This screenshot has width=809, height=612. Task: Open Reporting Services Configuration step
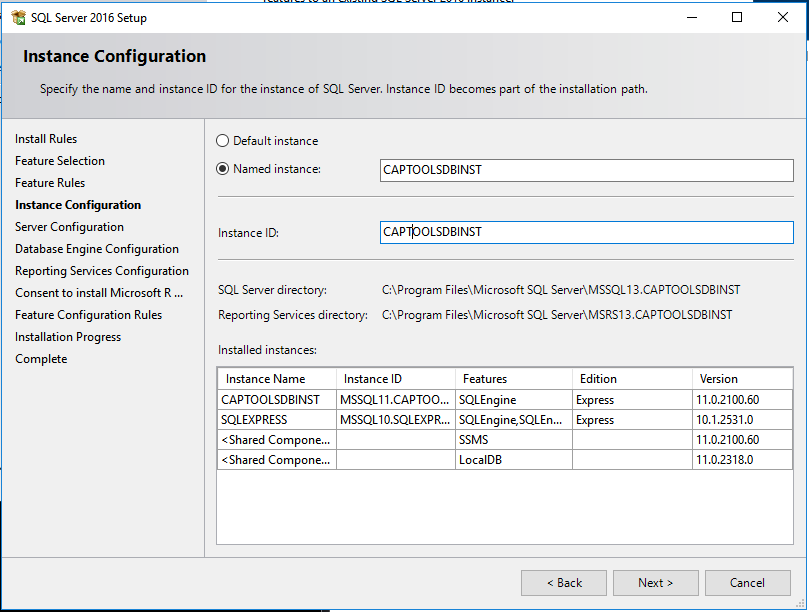pyautogui.click(x=102, y=270)
